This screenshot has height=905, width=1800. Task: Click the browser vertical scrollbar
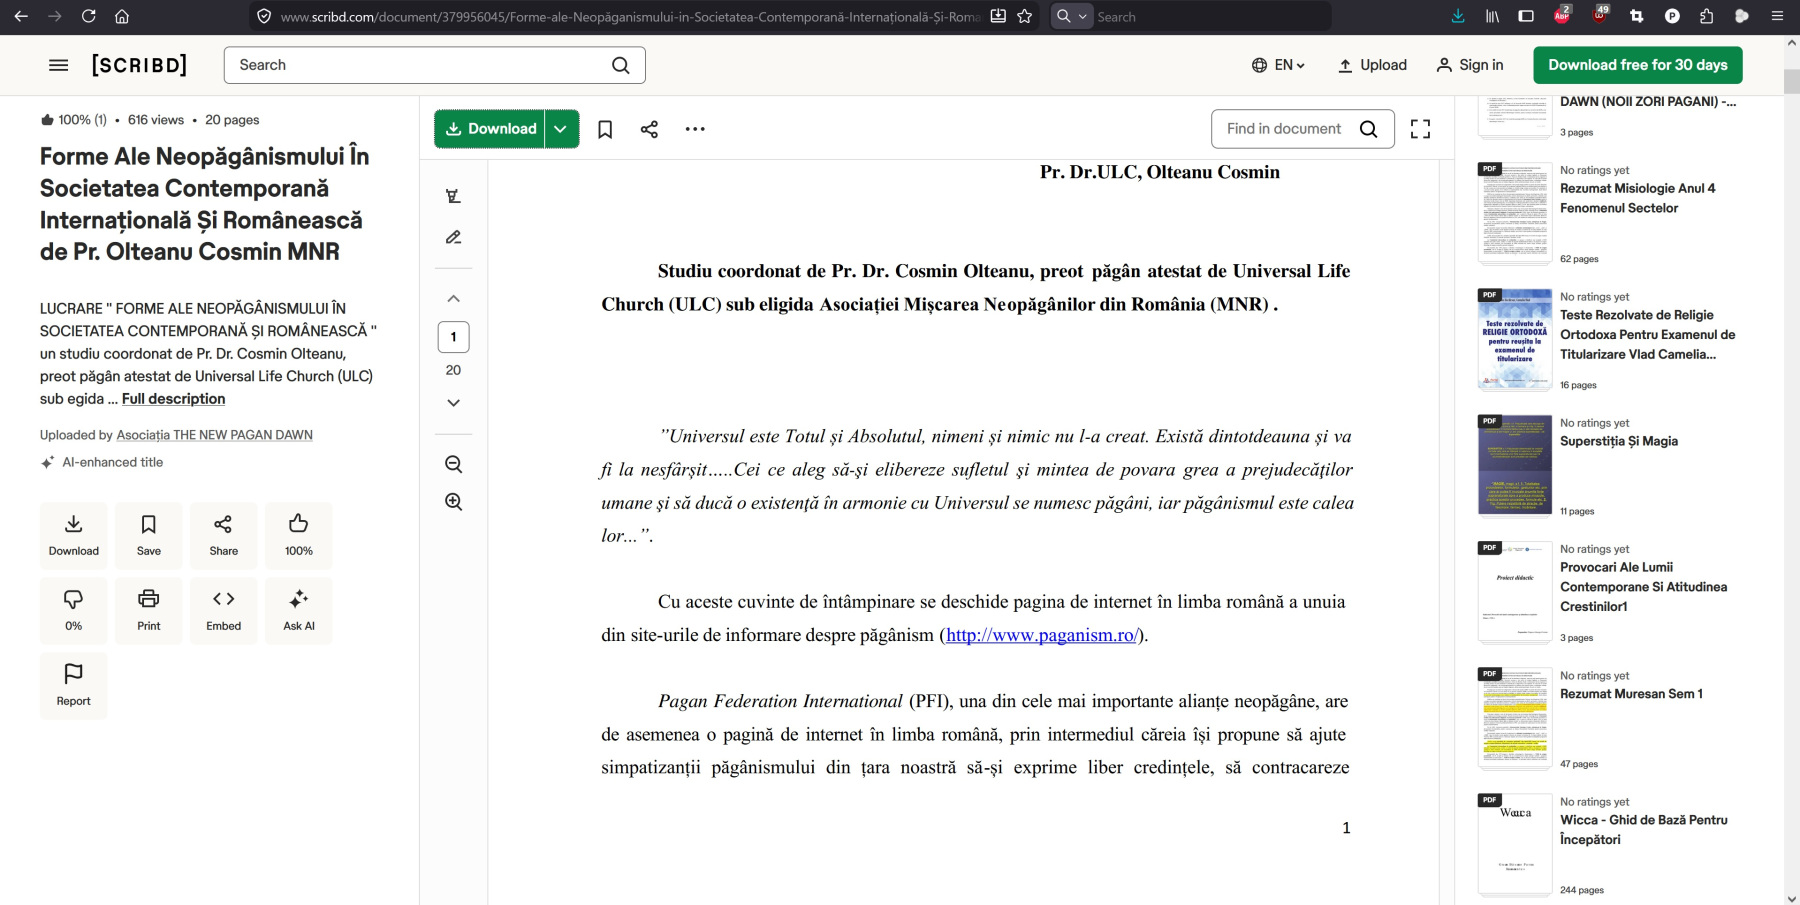coord(1791,400)
